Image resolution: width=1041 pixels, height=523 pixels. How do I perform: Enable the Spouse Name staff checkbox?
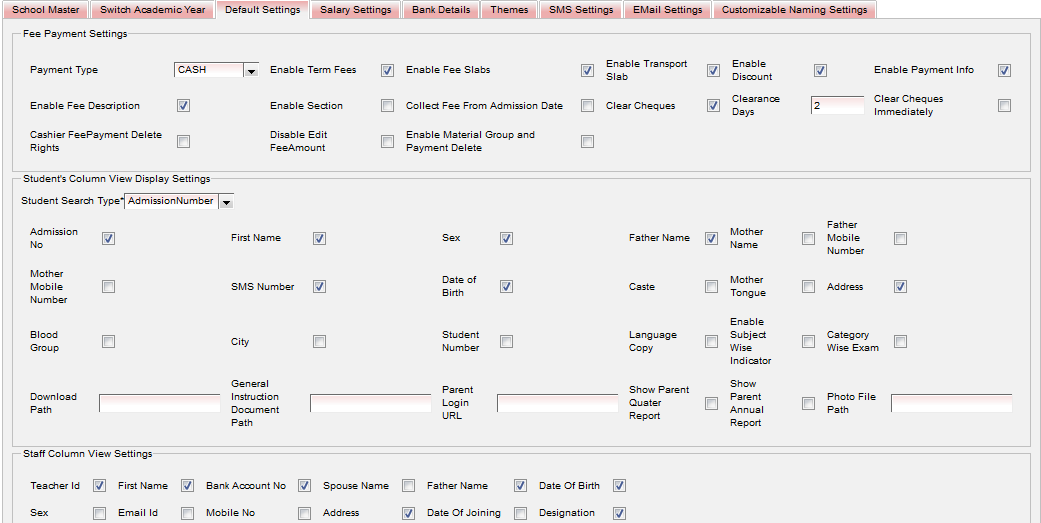click(x=408, y=486)
